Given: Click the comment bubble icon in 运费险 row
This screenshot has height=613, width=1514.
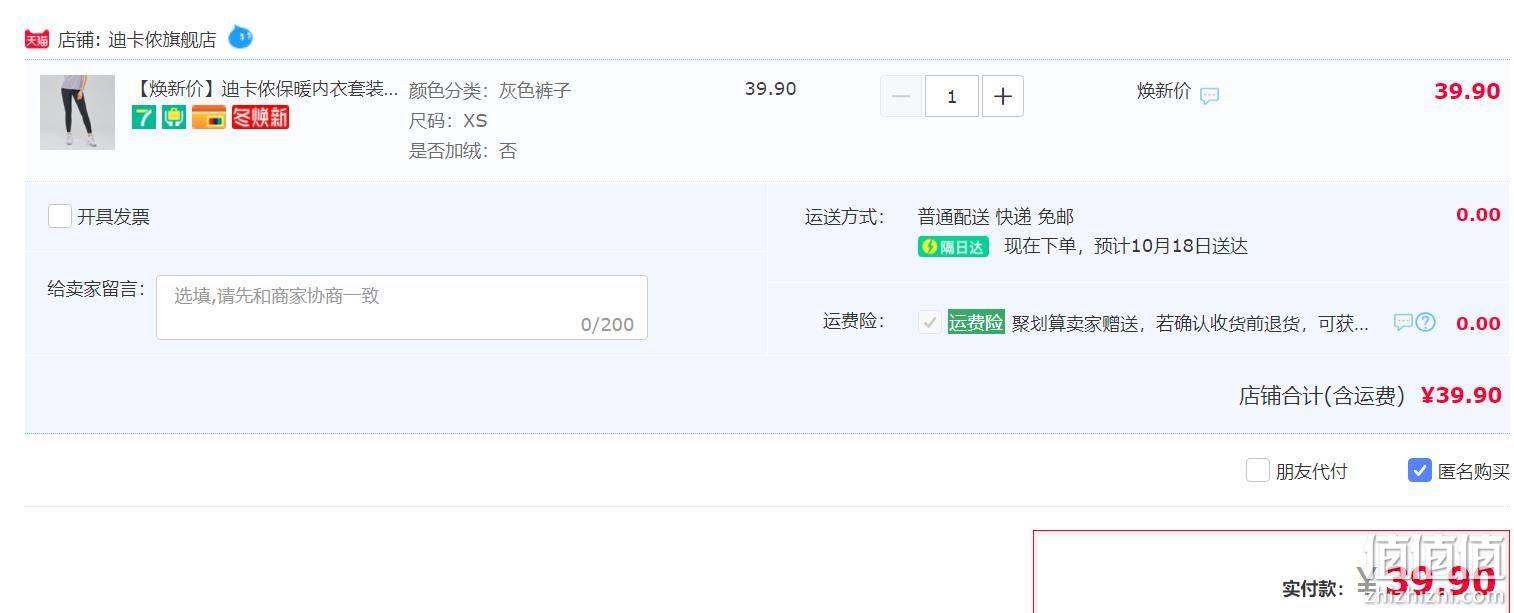Looking at the screenshot, I should (1403, 322).
